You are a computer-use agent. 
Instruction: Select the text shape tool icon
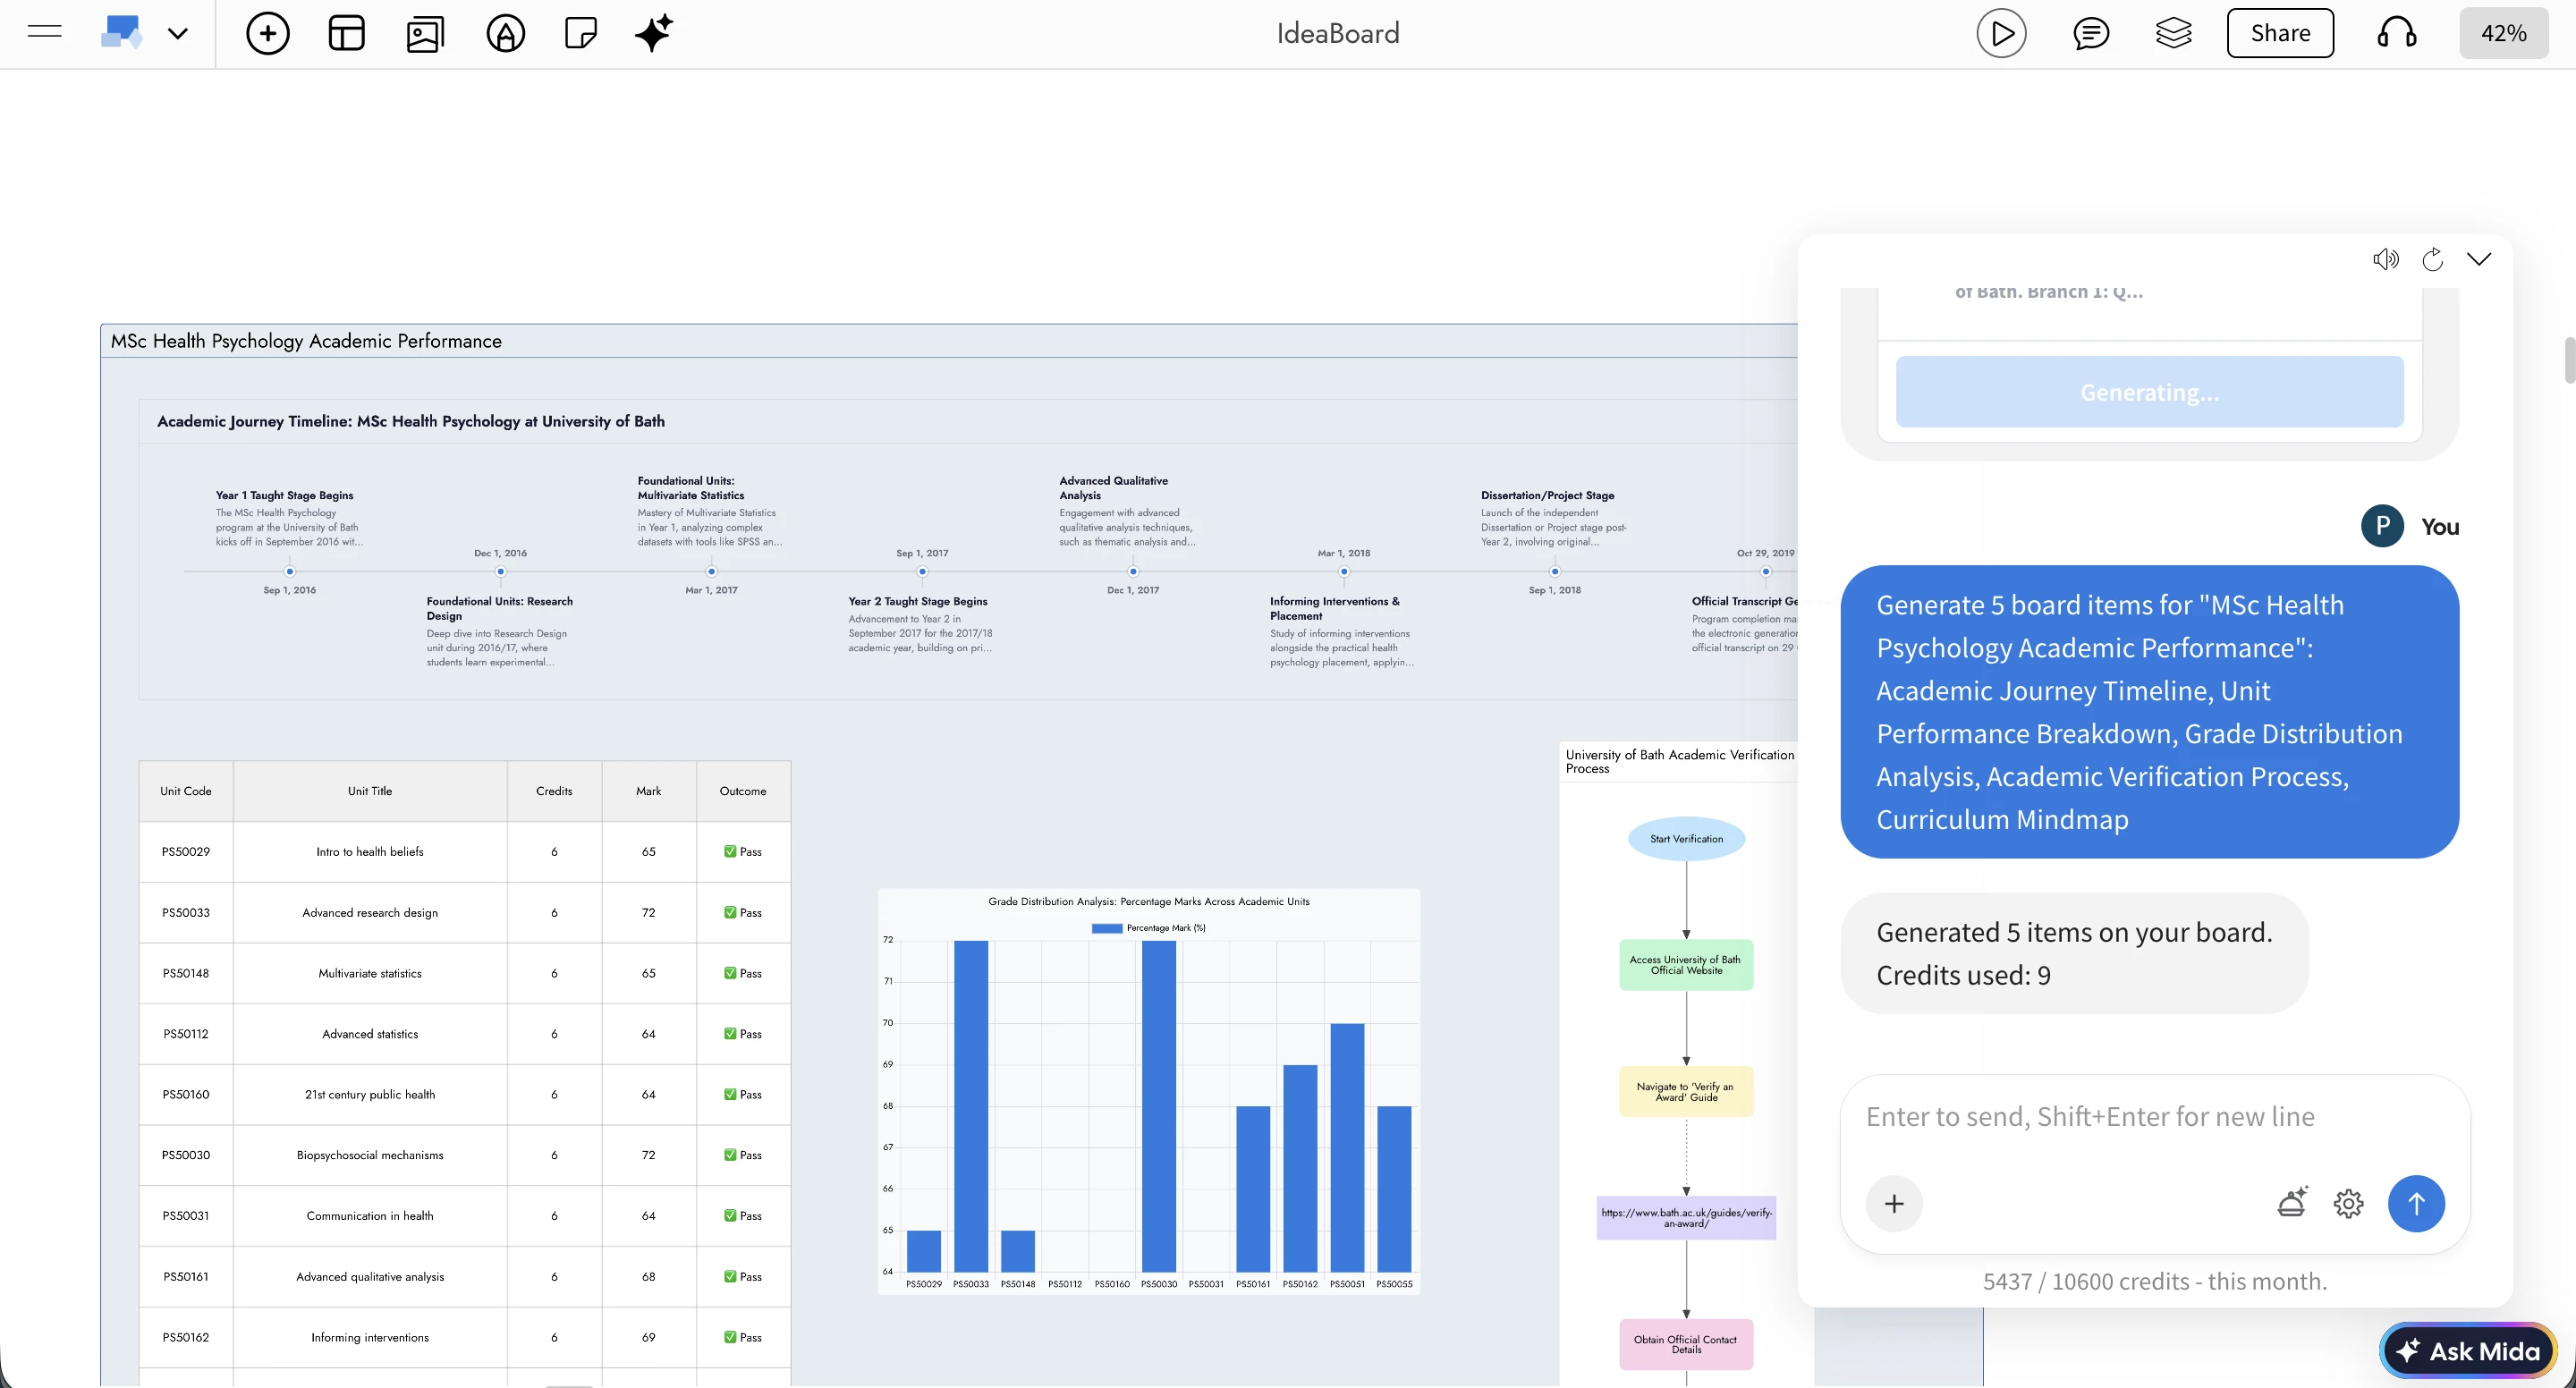pos(505,33)
